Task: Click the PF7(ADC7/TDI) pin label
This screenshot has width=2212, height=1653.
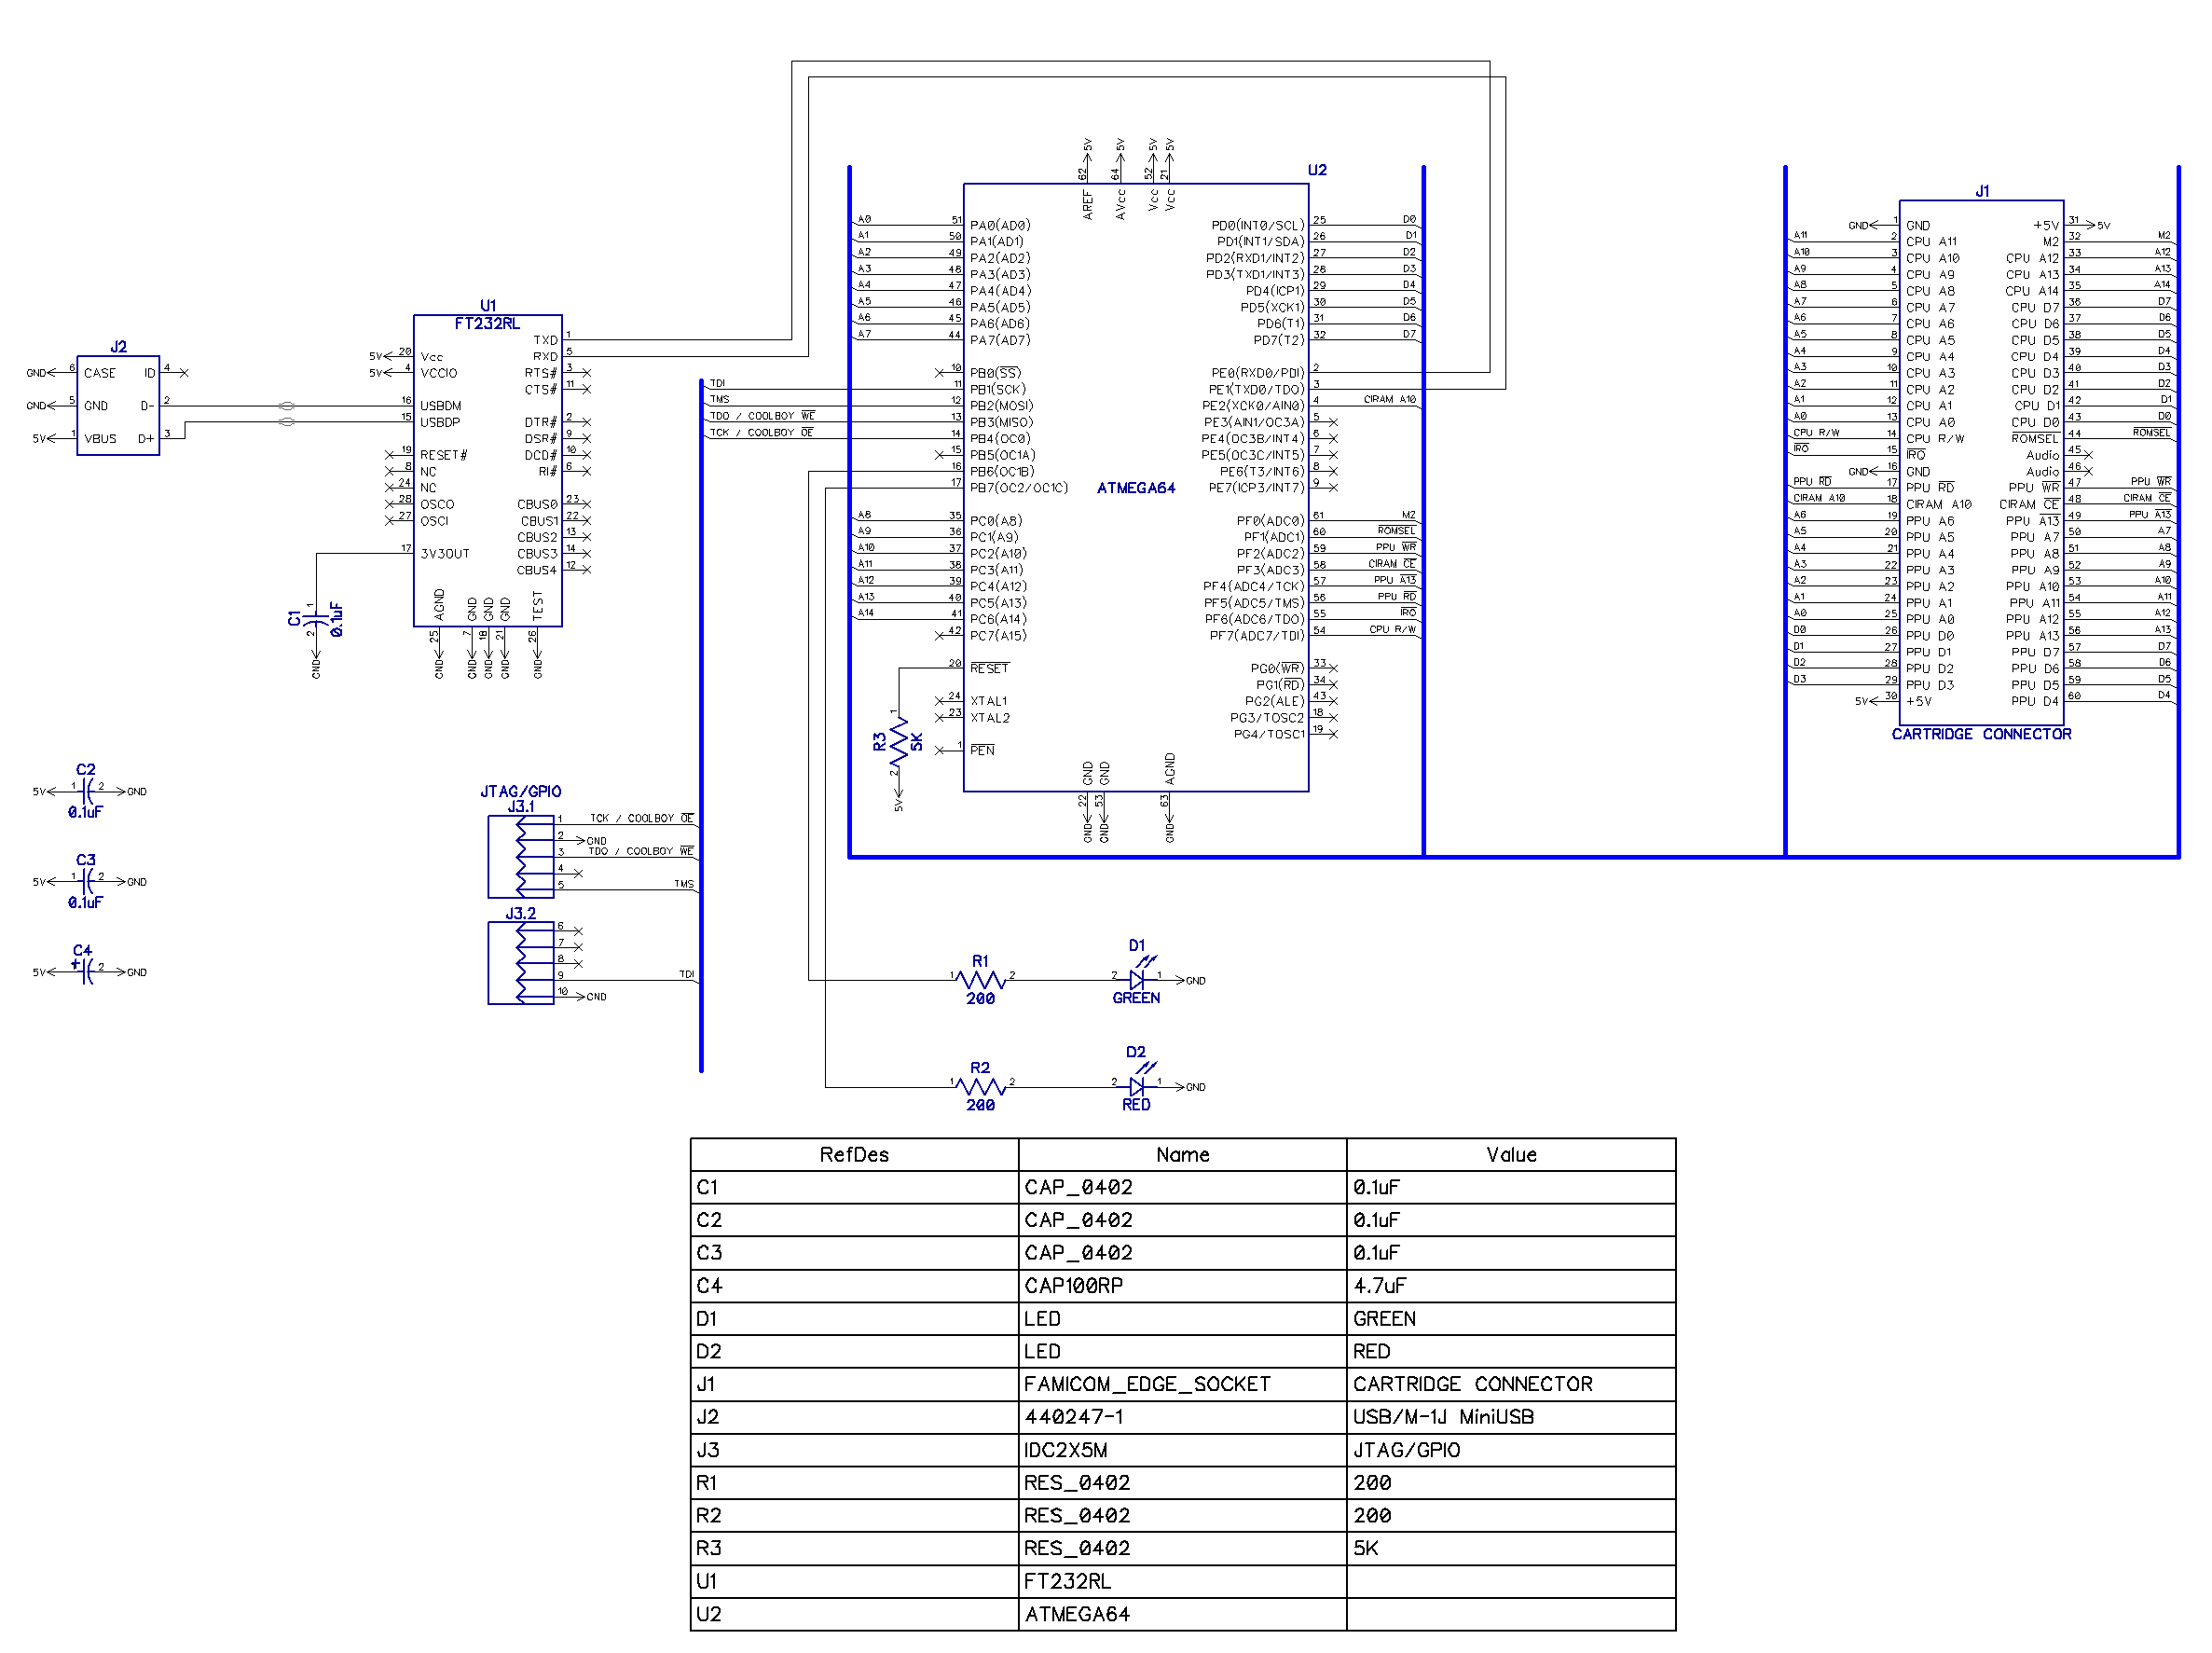Action: 1257,635
